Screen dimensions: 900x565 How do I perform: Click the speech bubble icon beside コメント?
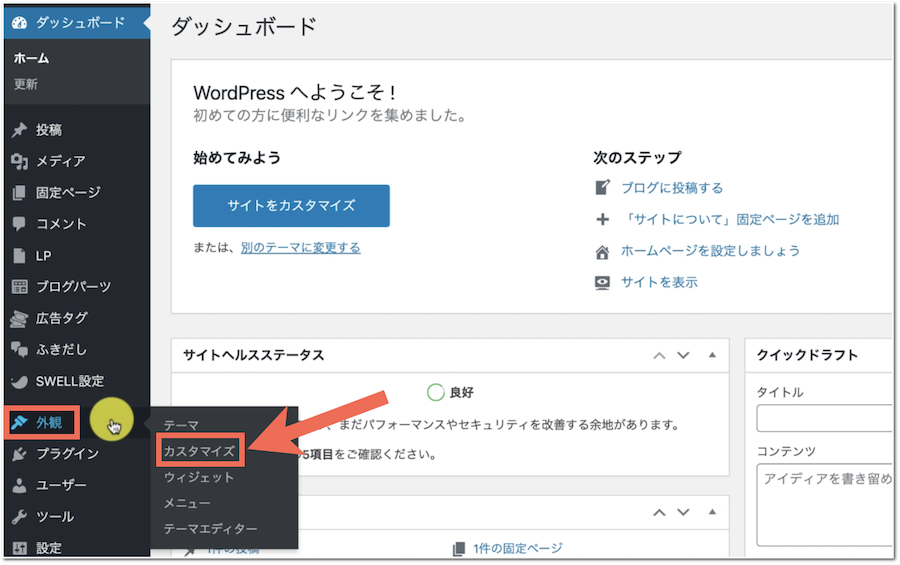click(19, 224)
